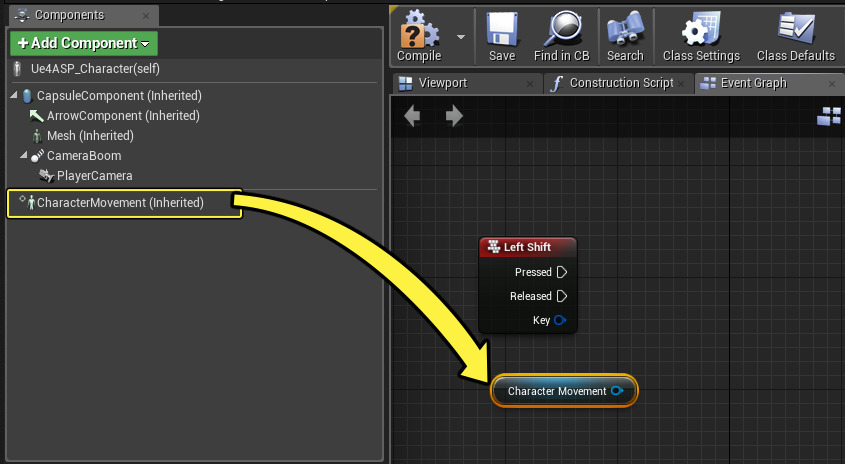Click the Compile toolbar icon
This screenshot has width=845, height=464.
tap(419, 31)
